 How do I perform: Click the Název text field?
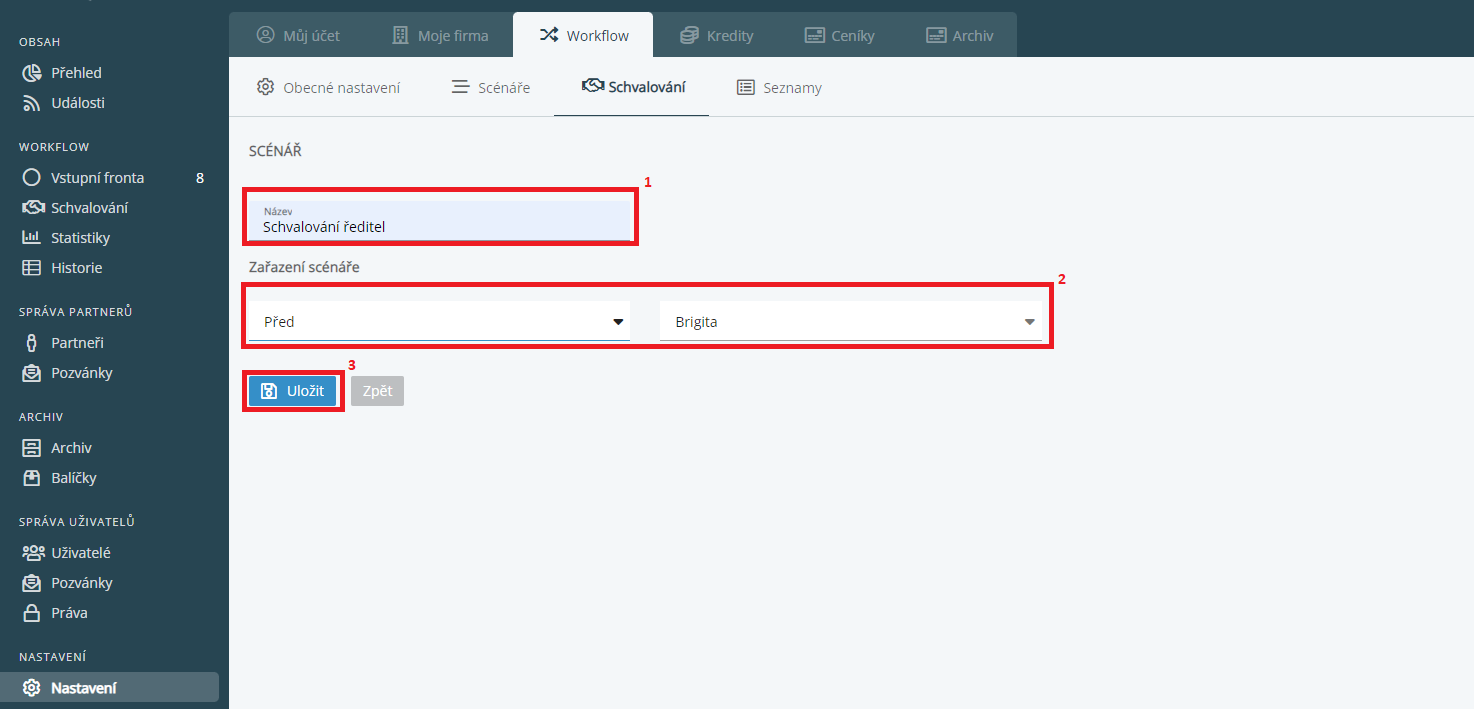tap(439, 222)
